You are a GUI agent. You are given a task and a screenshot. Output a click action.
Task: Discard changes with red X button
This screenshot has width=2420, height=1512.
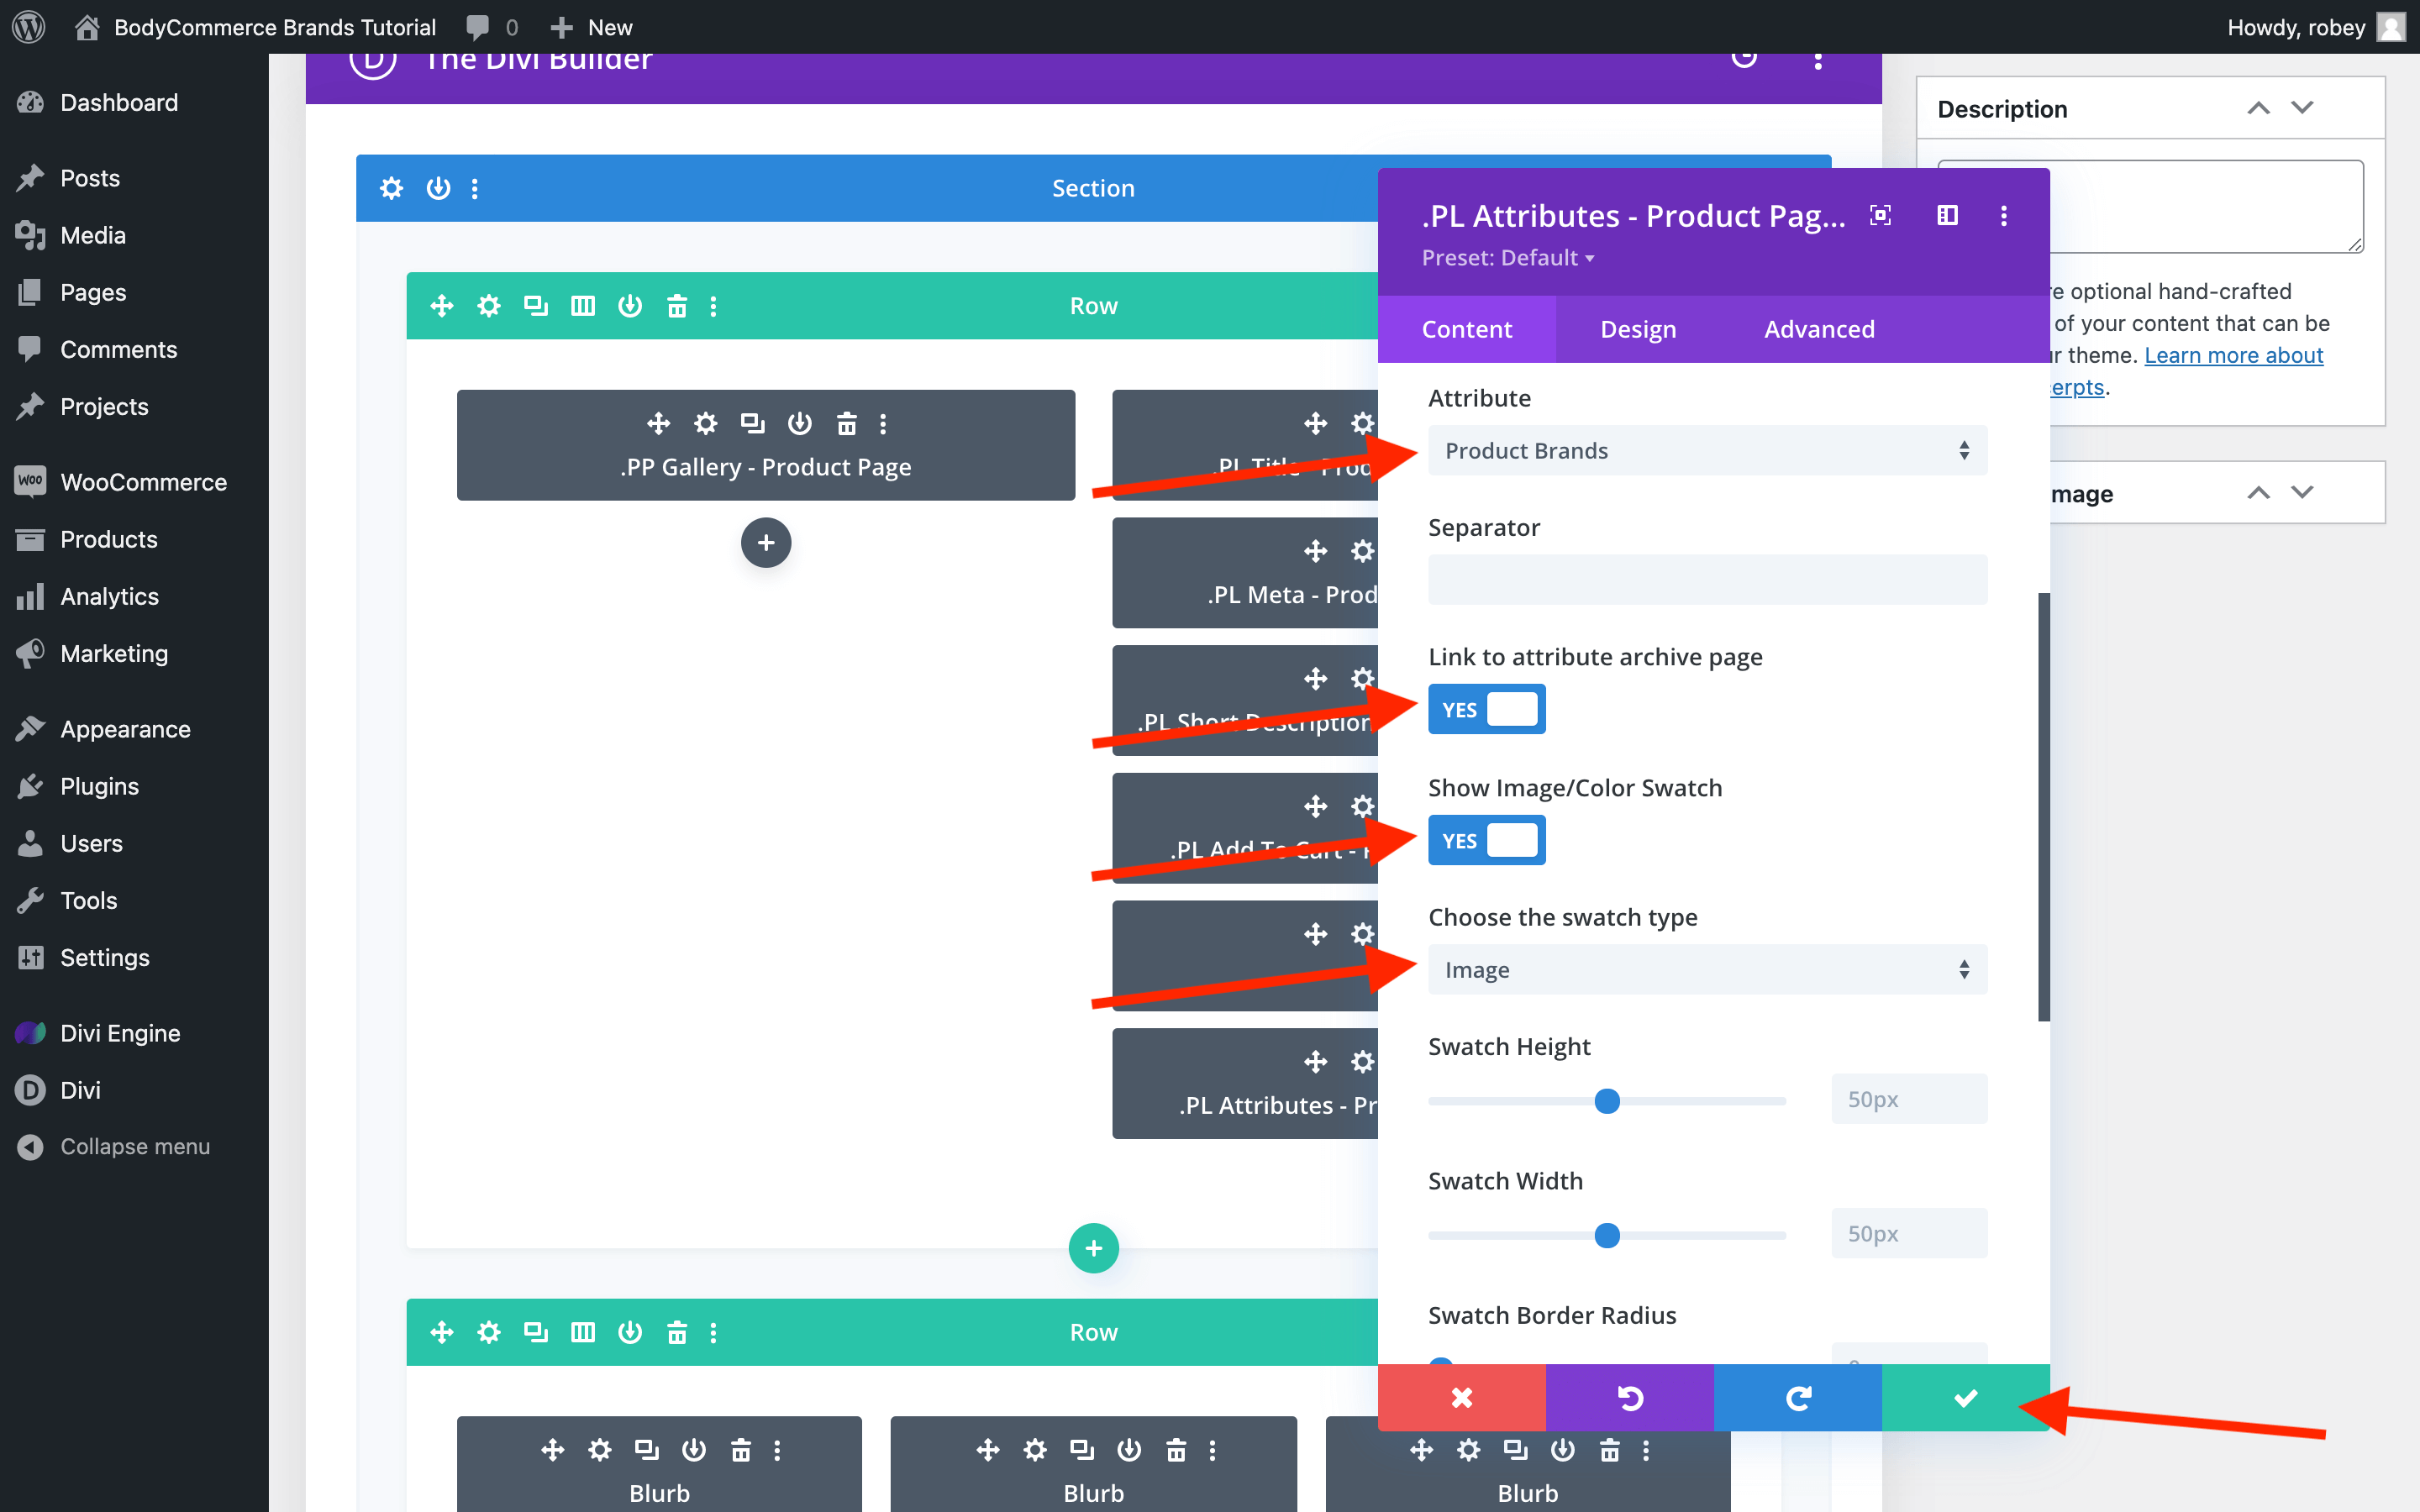[x=1462, y=1397]
